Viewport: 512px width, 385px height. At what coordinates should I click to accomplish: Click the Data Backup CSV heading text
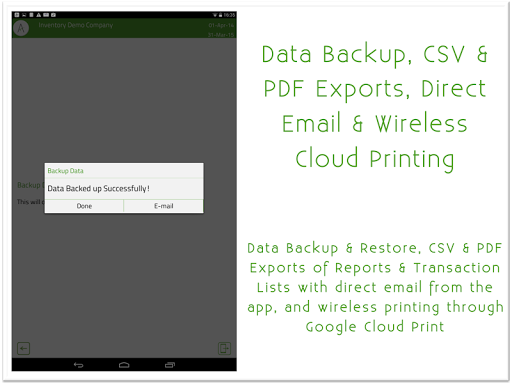pyautogui.click(x=375, y=106)
